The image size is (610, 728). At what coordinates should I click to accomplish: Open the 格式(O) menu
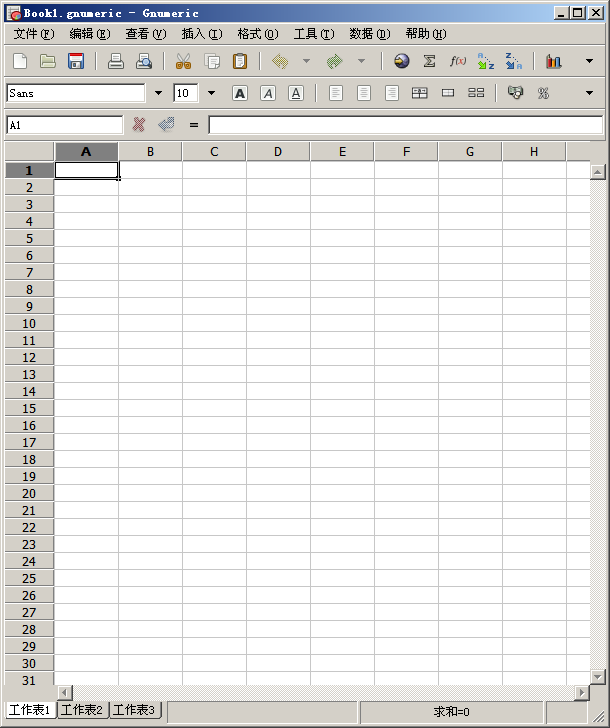pos(258,34)
